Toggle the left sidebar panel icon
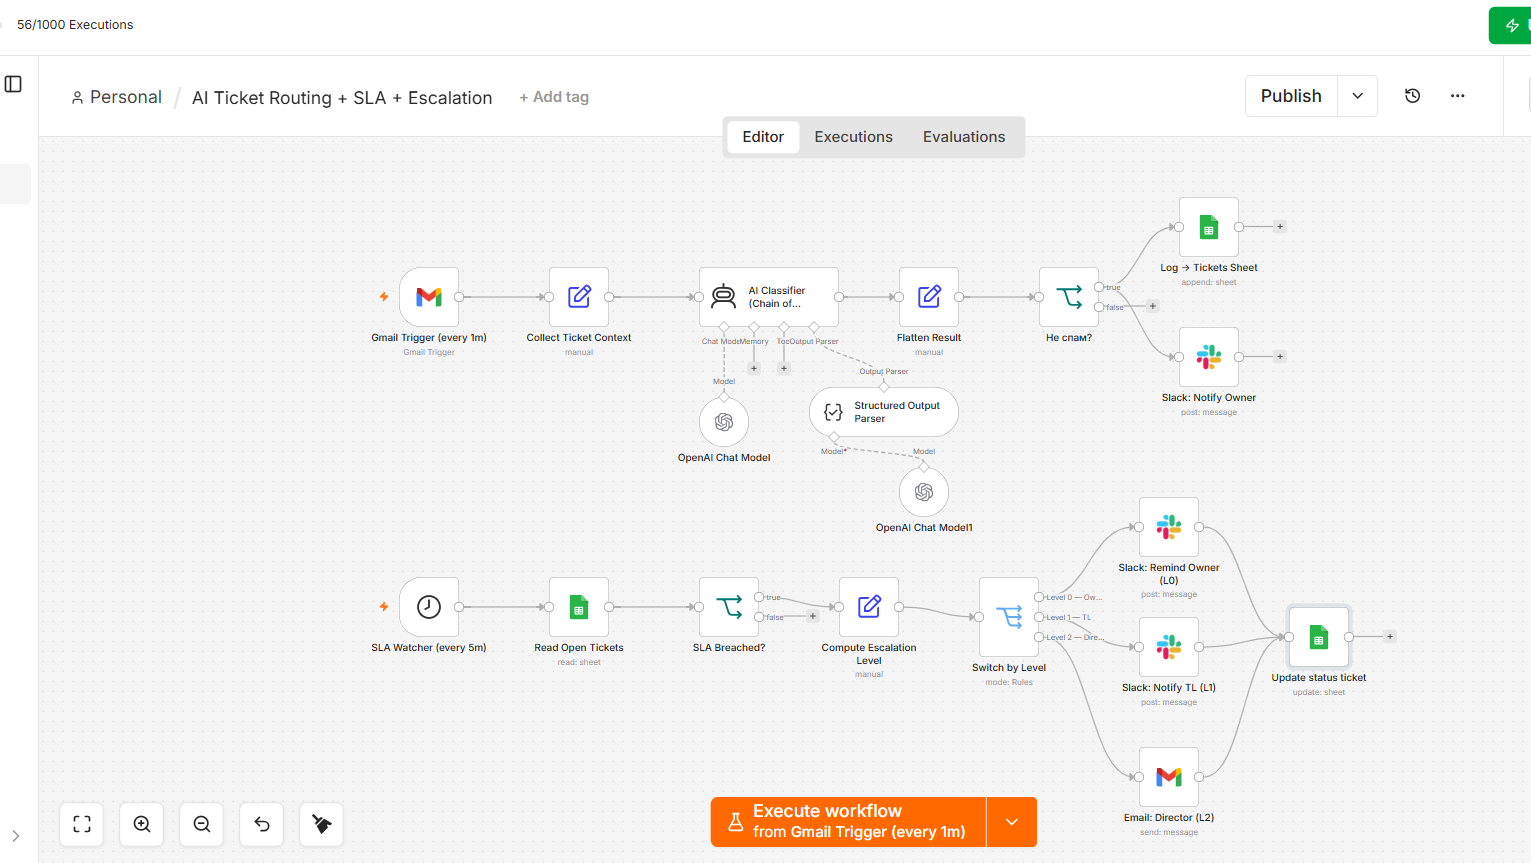Screen dimensions: 1531x863 [x=13, y=84]
